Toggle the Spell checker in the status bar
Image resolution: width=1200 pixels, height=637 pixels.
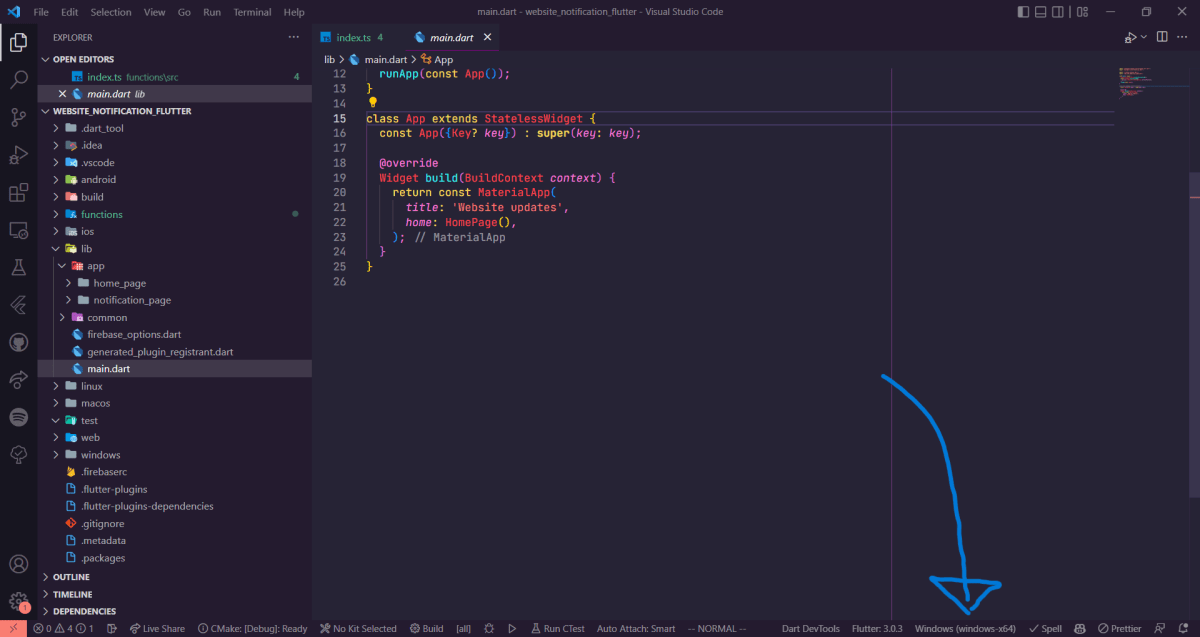(x=1045, y=628)
